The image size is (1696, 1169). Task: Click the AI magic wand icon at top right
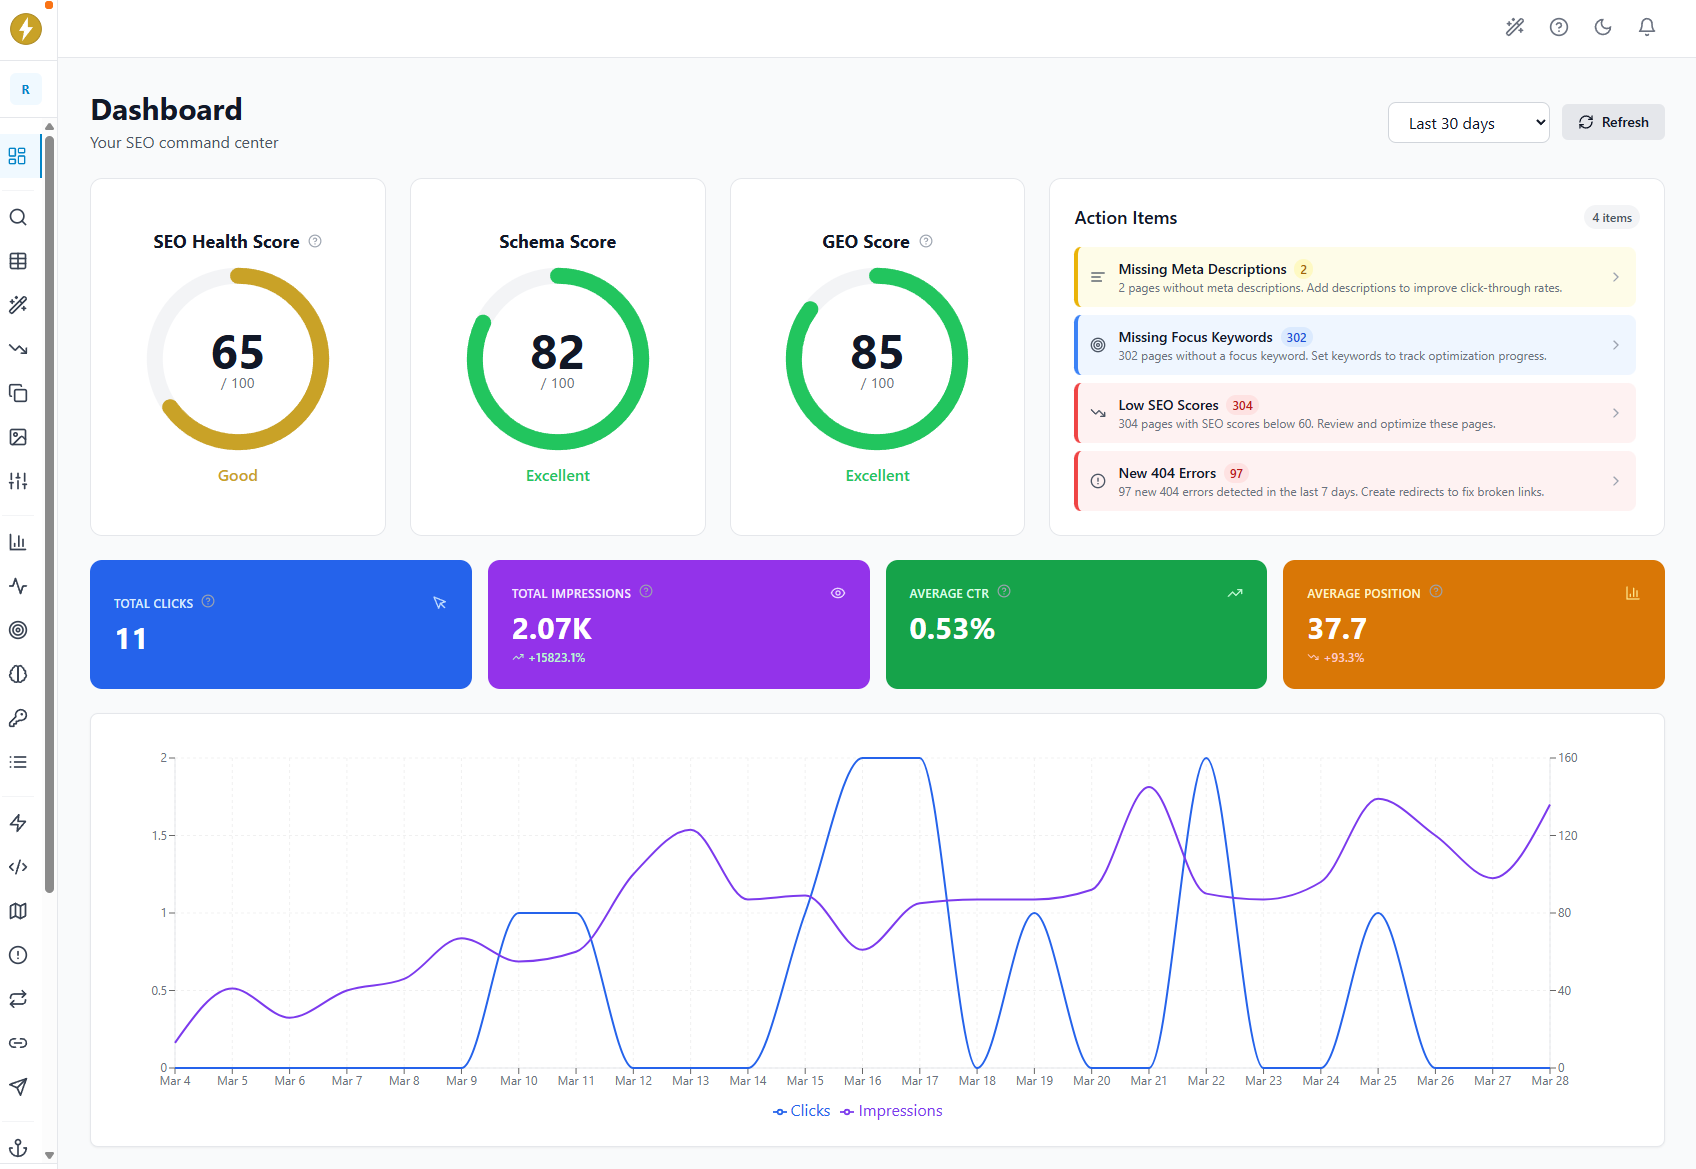pos(1514,27)
